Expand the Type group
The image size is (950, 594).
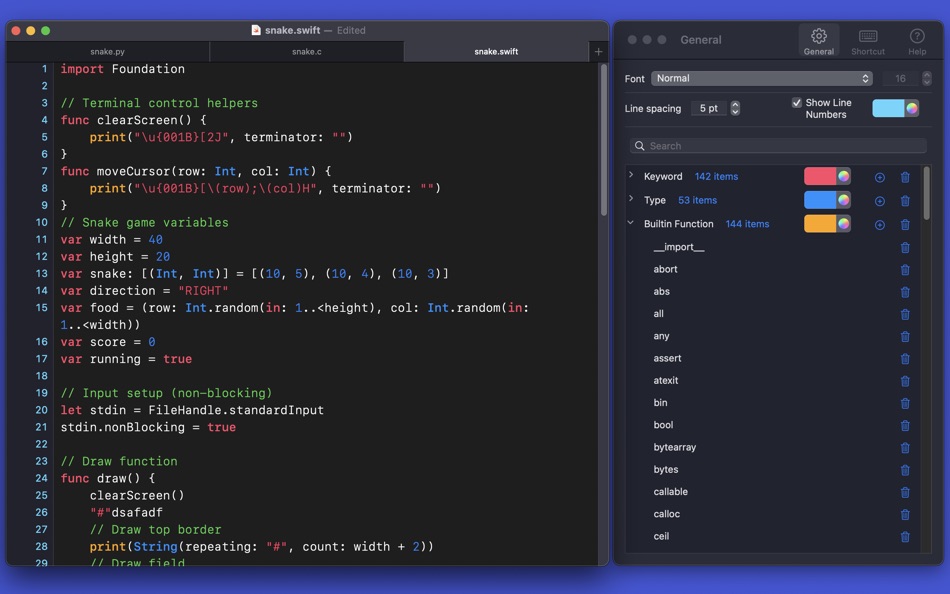click(631, 199)
